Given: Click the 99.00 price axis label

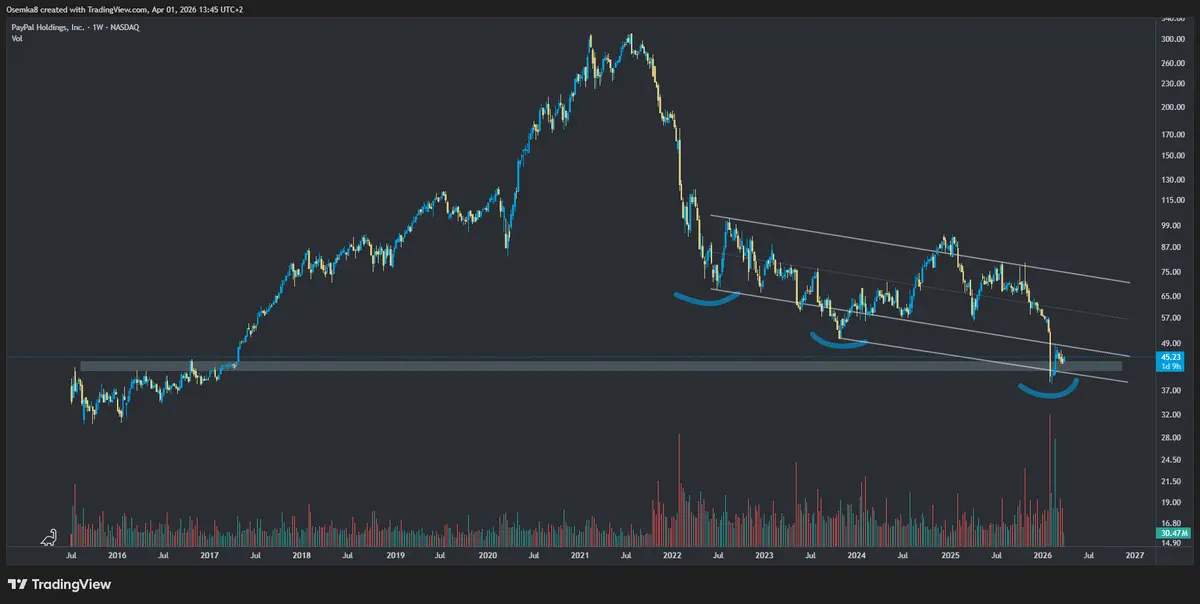Looking at the screenshot, I should pos(1172,226).
